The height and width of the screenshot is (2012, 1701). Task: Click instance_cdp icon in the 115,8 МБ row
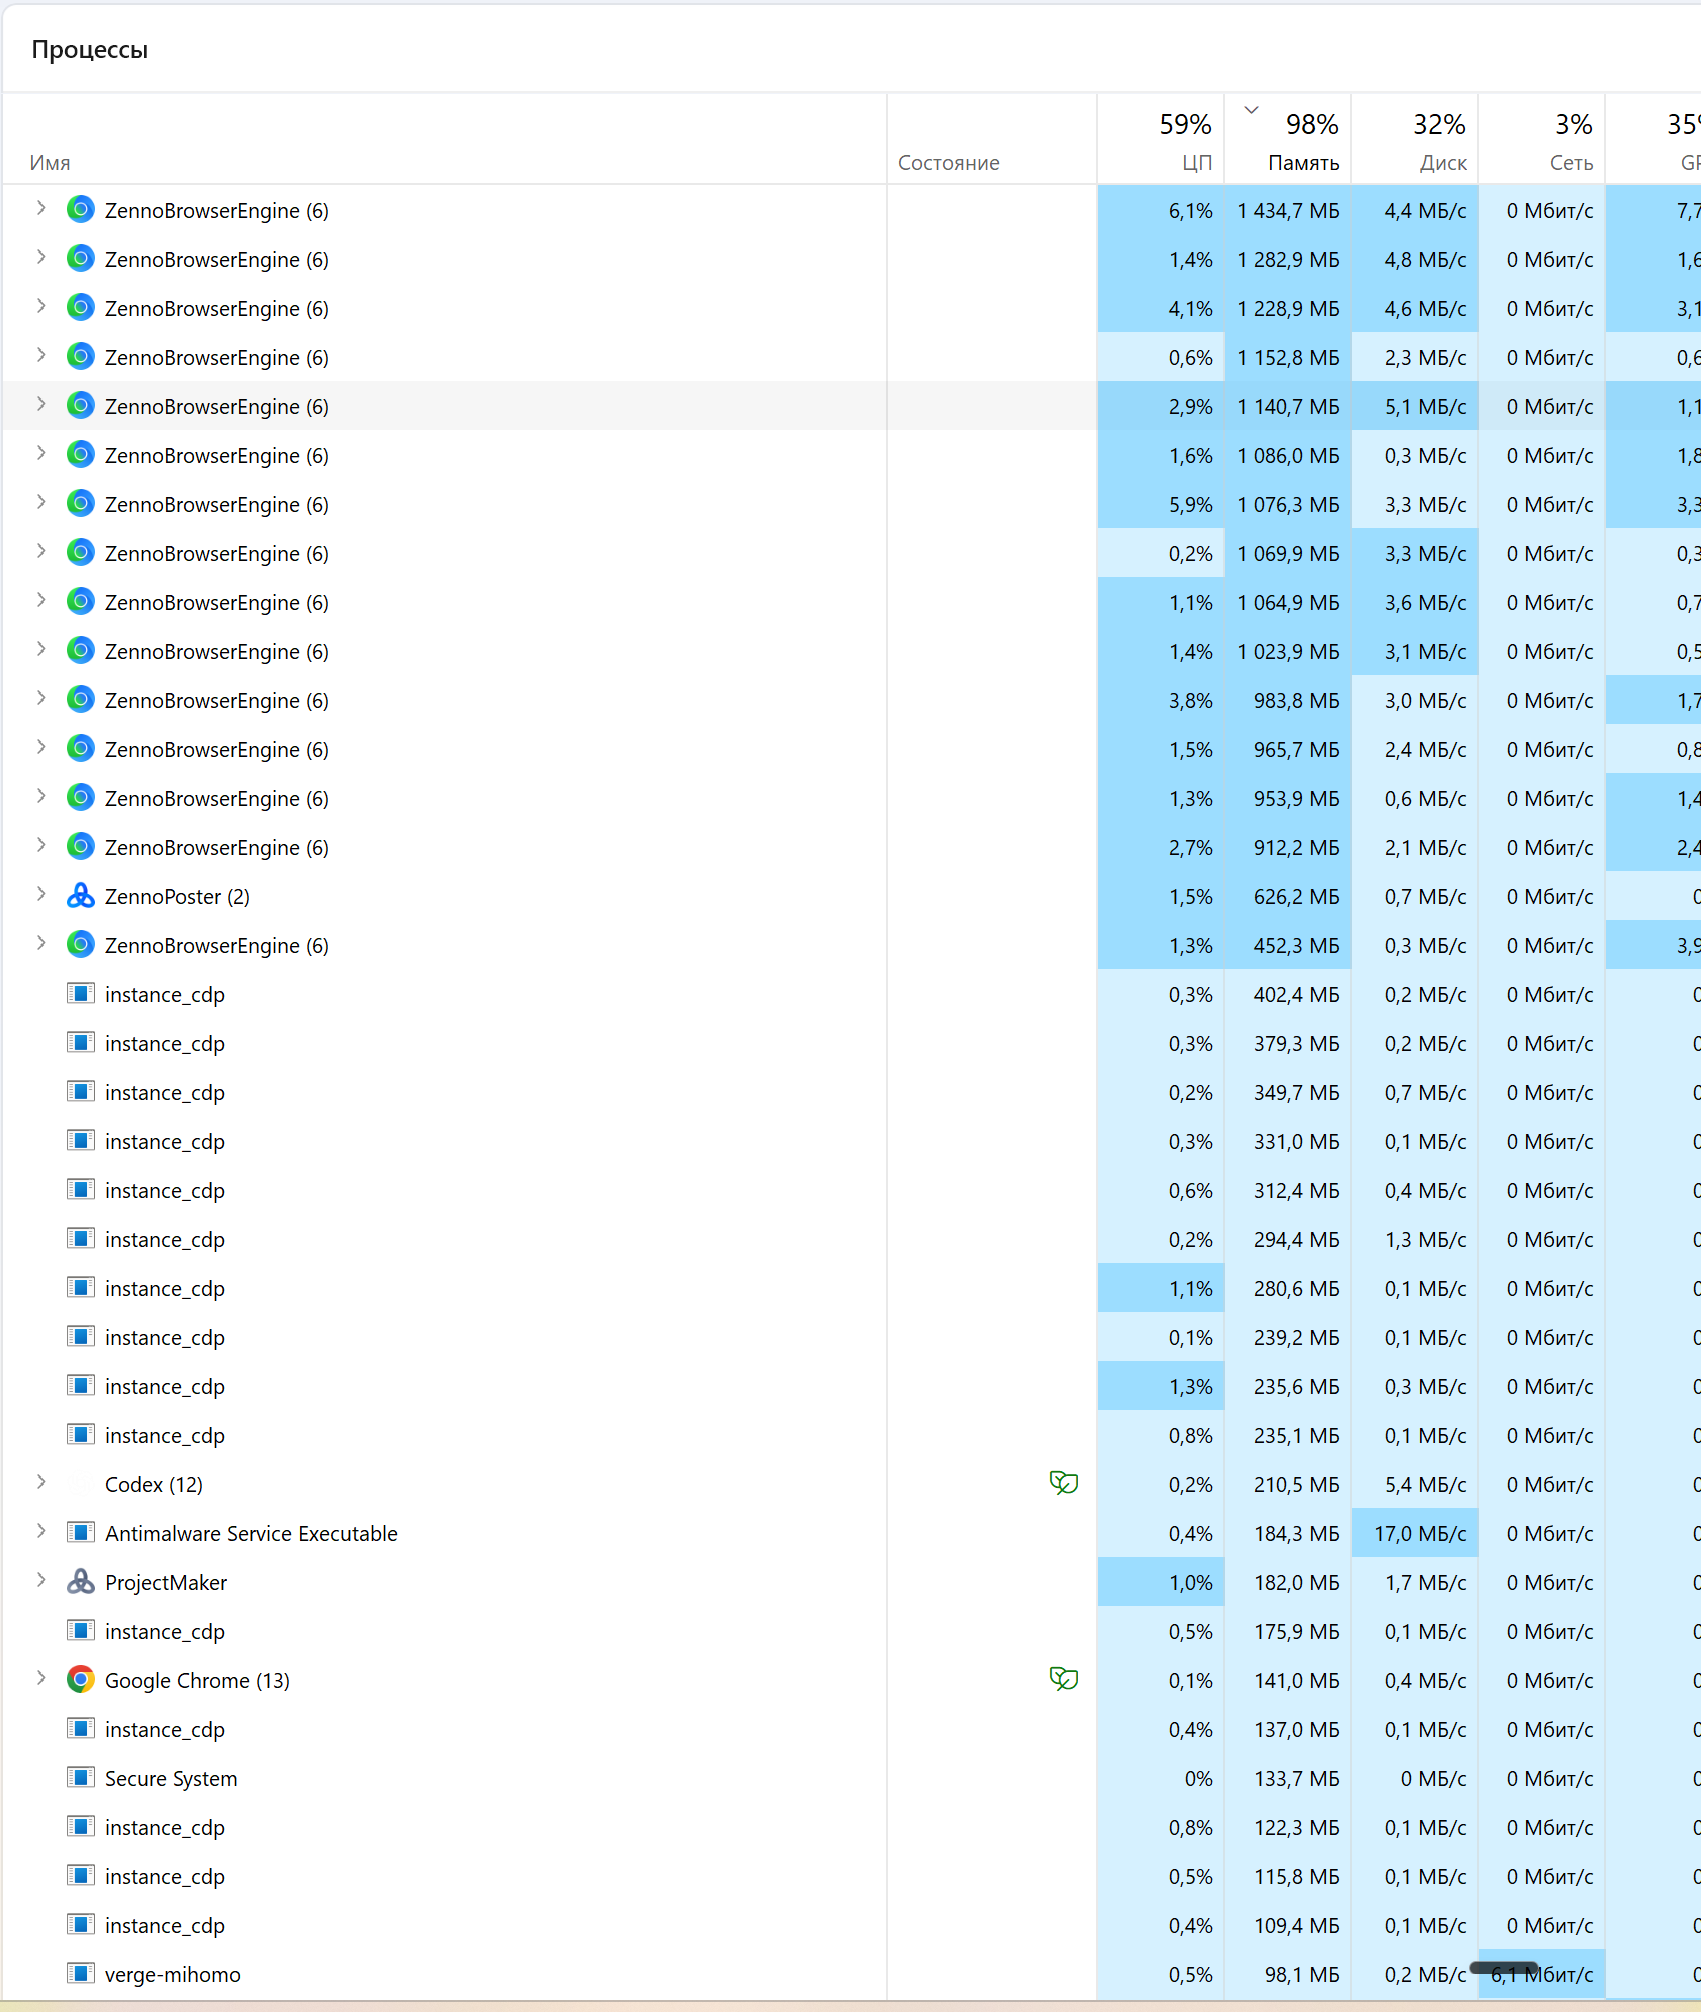tap(81, 1876)
